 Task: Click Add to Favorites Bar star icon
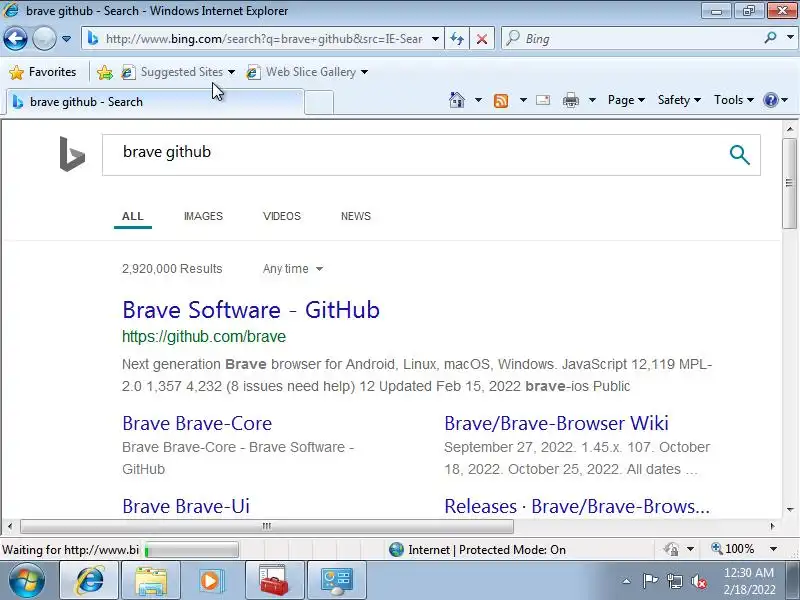point(105,72)
